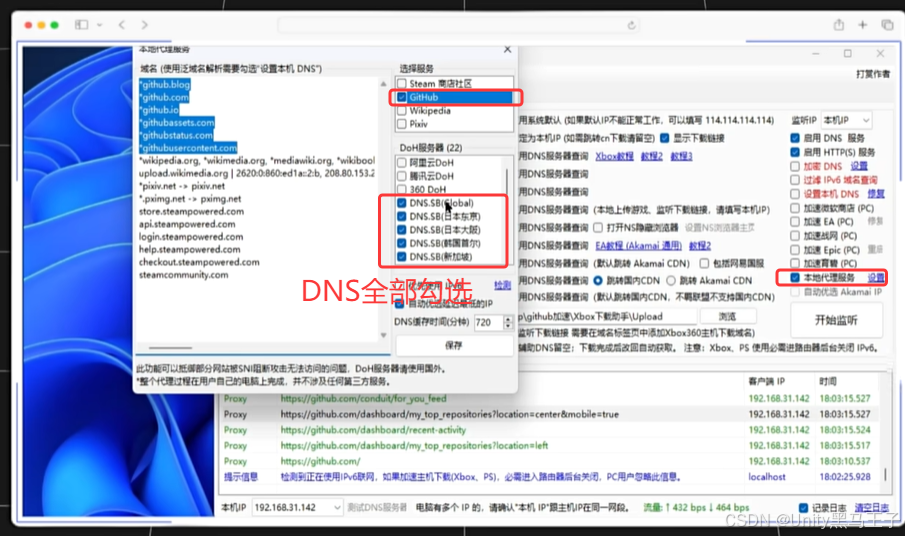
Task: Open the browser share icon
Action: (839, 25)
